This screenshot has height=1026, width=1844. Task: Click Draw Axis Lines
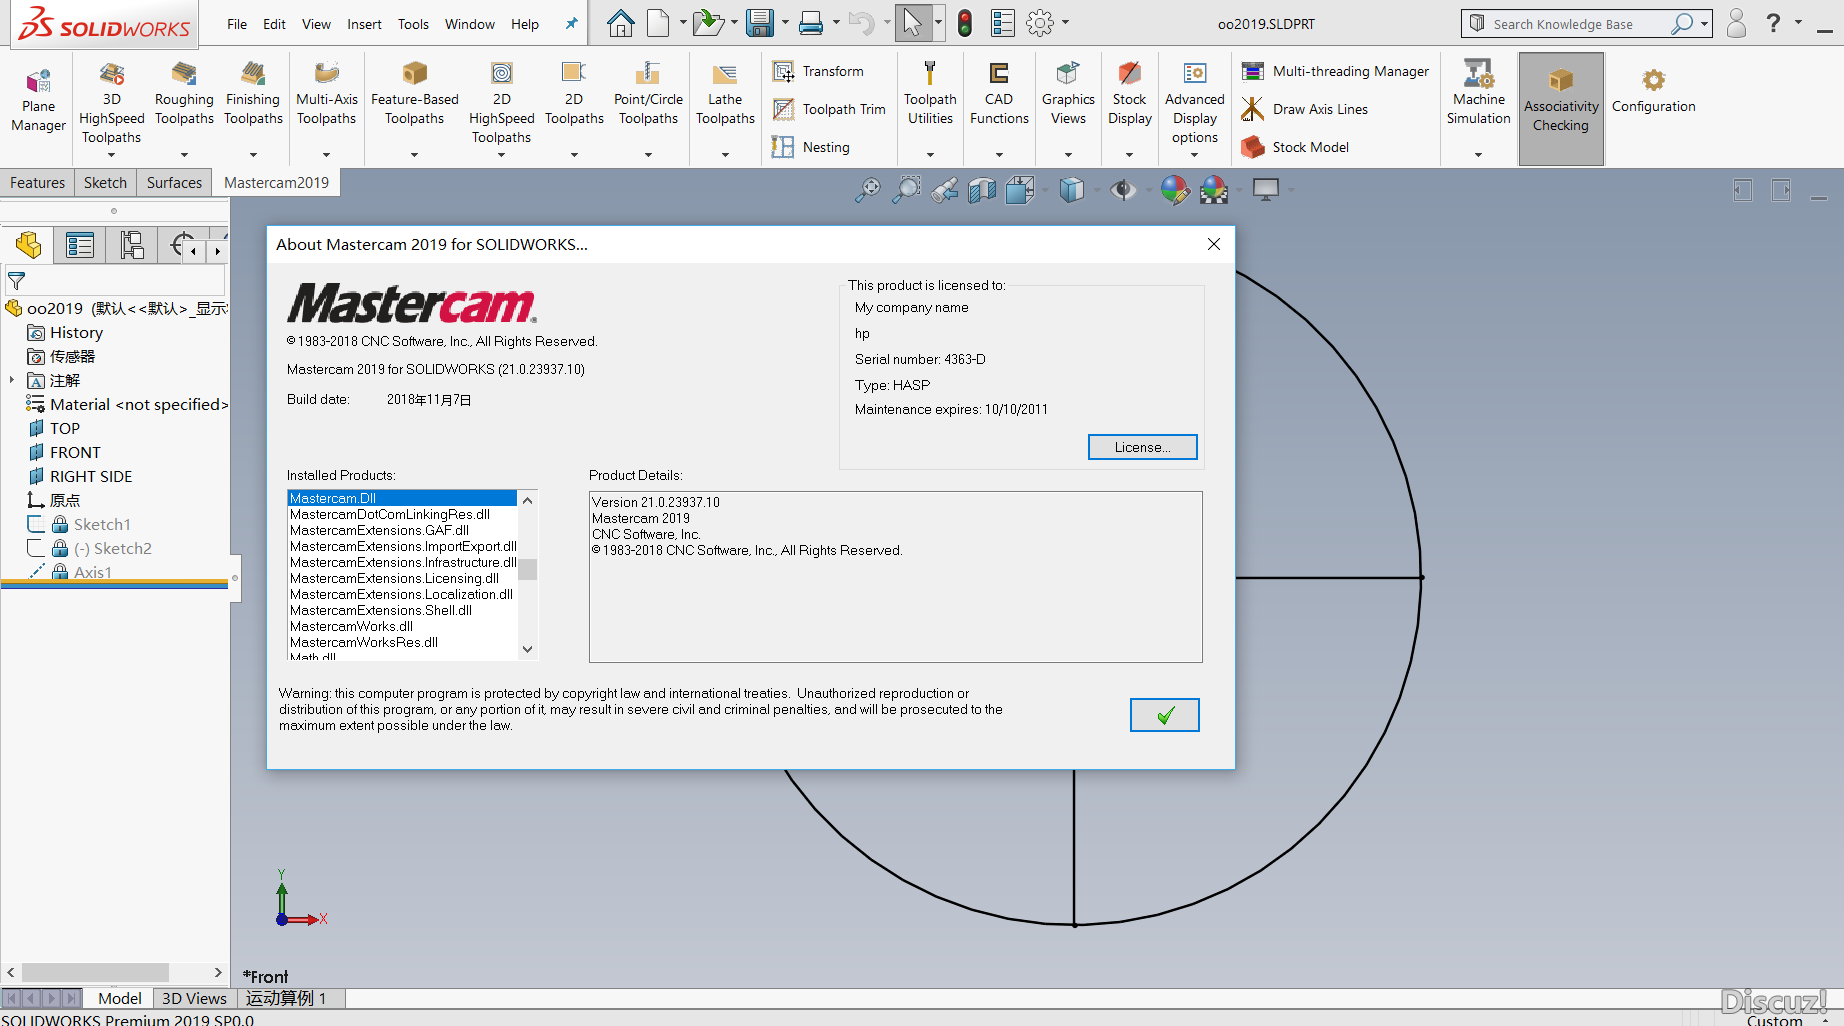pos(1305,109)
